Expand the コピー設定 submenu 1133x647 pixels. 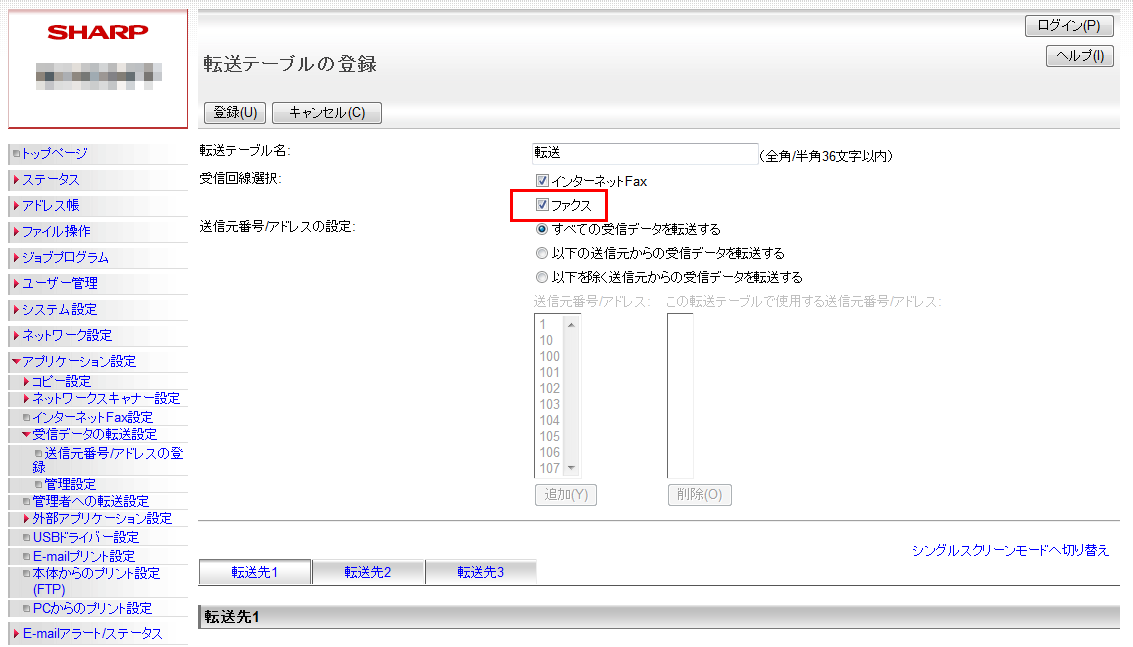pyautogui.click(x=61, y=381)
